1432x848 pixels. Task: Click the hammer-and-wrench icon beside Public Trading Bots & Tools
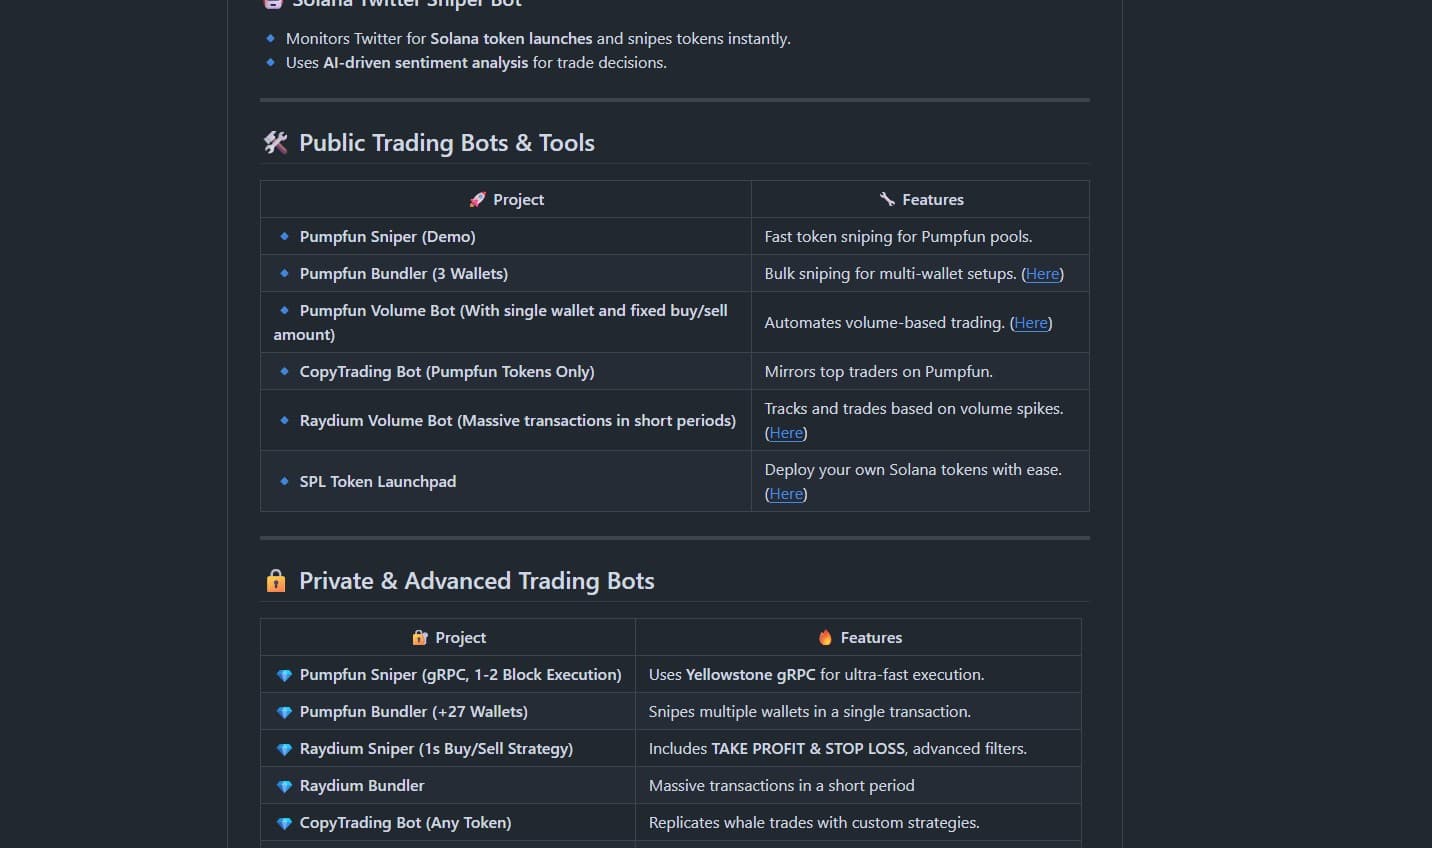tap(275, 142)
